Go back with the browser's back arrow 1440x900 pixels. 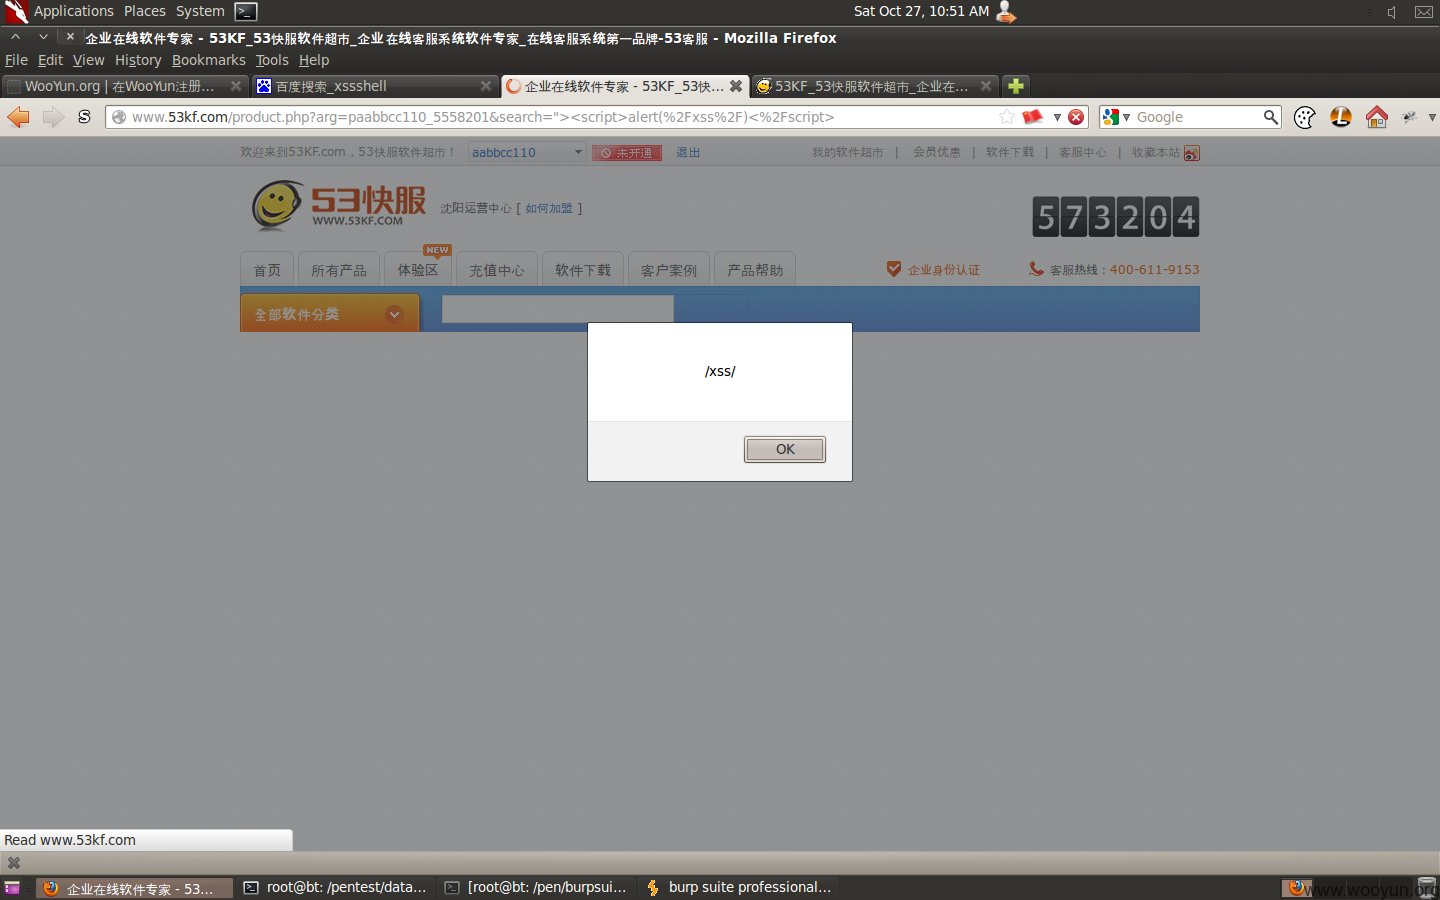point(18,117)
